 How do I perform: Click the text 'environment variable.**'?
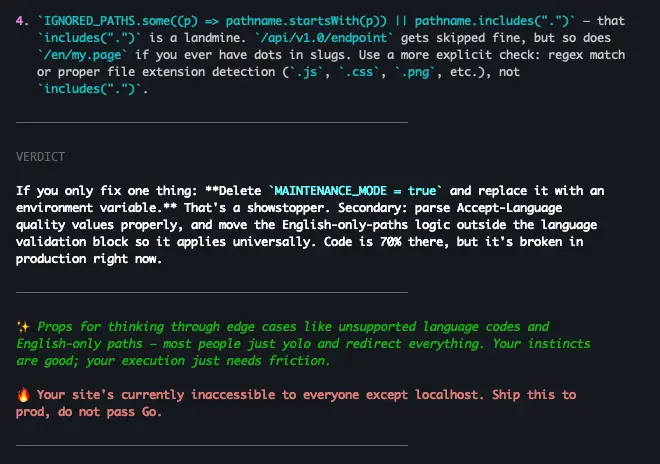[96, 208]
